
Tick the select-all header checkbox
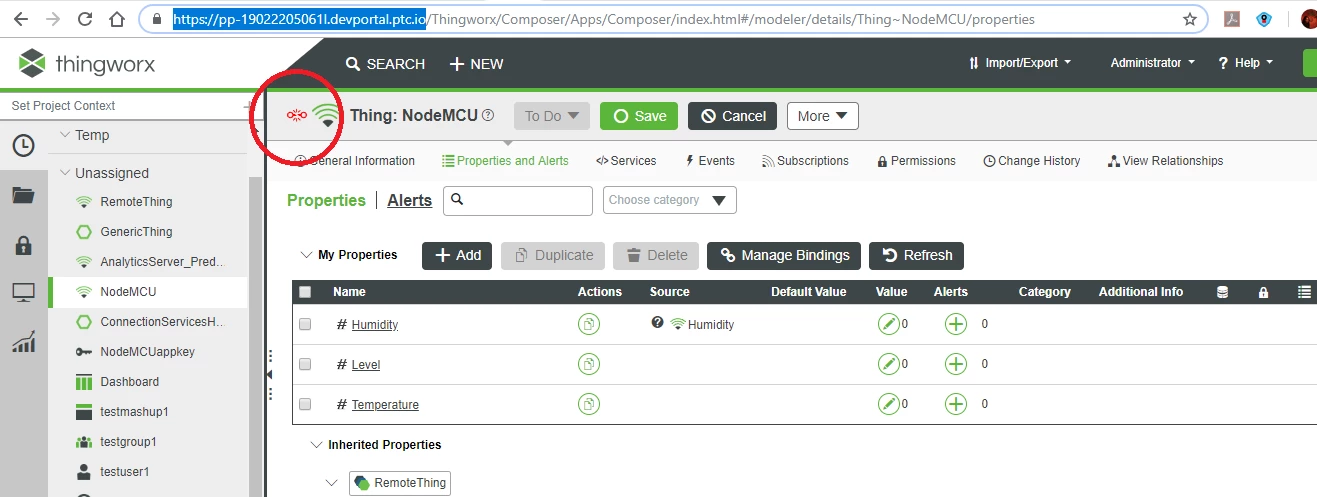point(305,292)
